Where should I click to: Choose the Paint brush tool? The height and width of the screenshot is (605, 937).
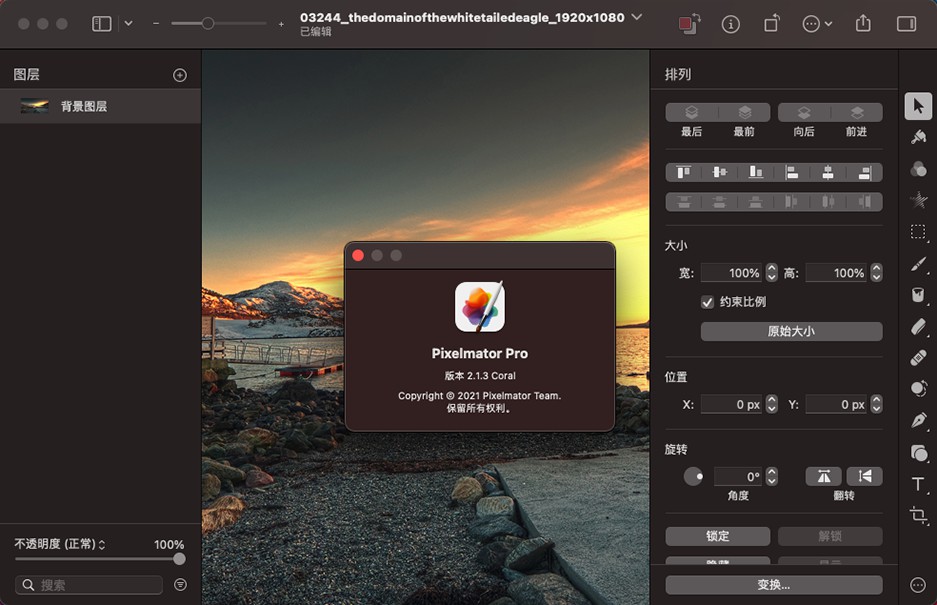pos(918,264)
